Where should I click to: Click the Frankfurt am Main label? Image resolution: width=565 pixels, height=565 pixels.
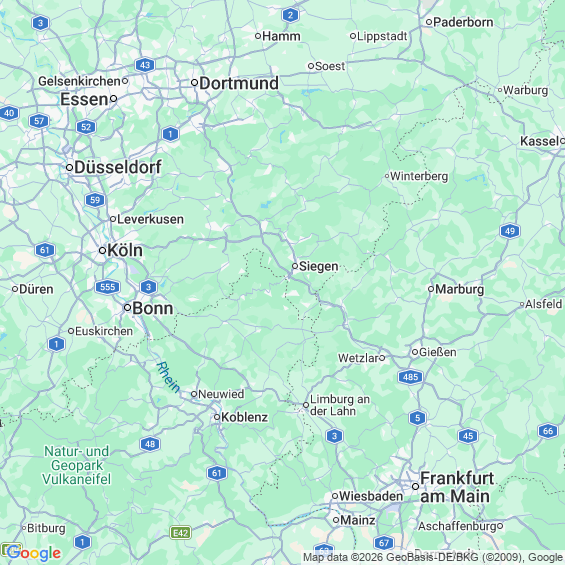(x=457, y=487)
